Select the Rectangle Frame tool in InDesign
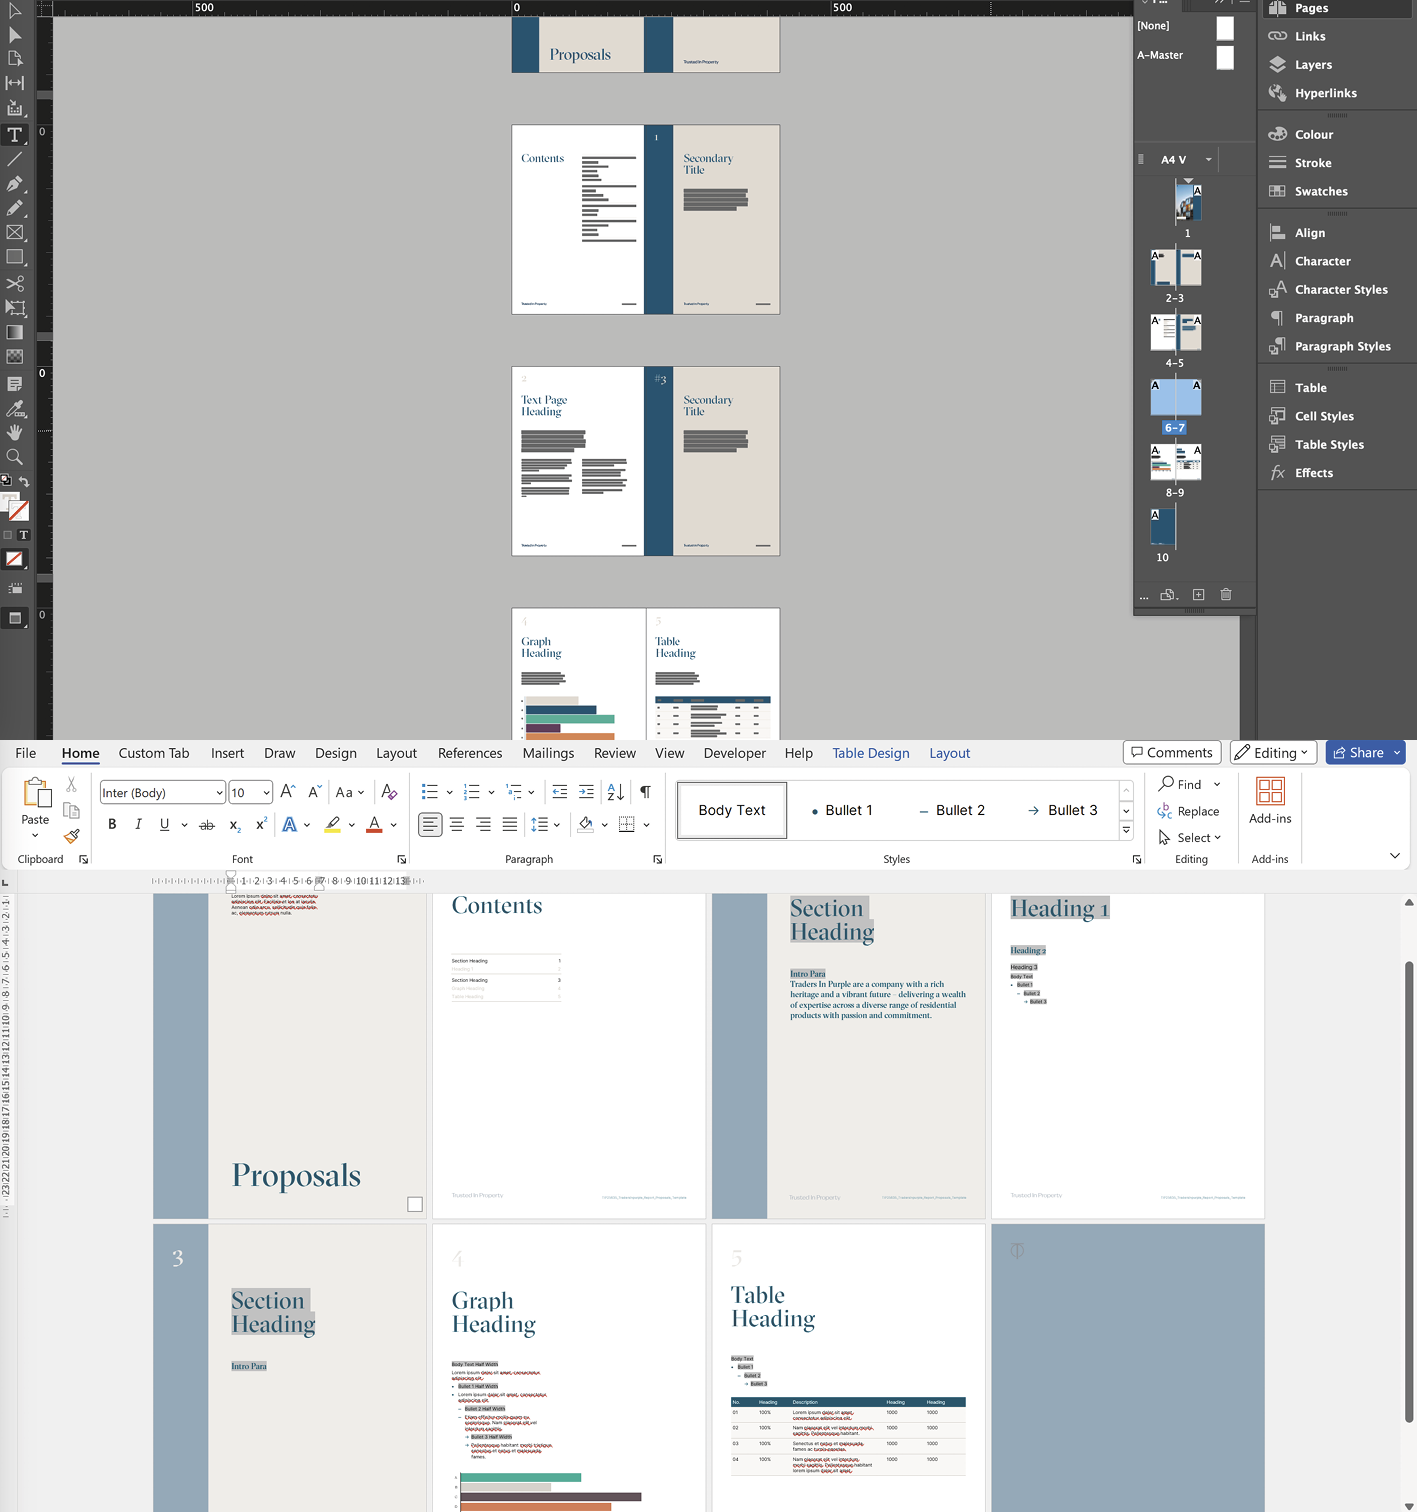 point(15,232)
